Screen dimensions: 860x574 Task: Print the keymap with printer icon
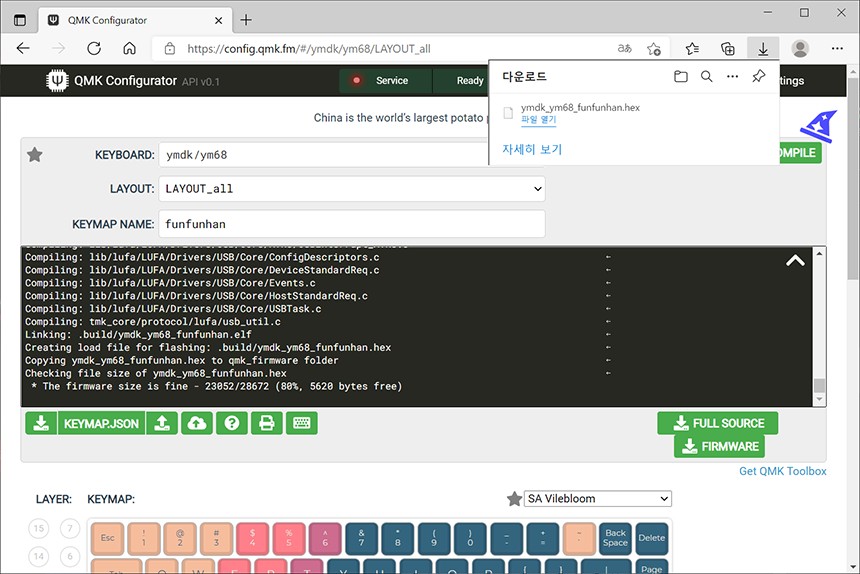tap(267, 423)
